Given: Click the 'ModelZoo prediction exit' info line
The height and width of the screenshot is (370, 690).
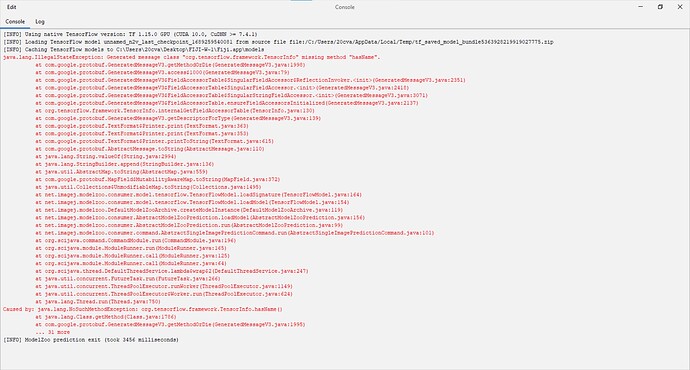Looking at the screenshot, I should pos(91,340).
